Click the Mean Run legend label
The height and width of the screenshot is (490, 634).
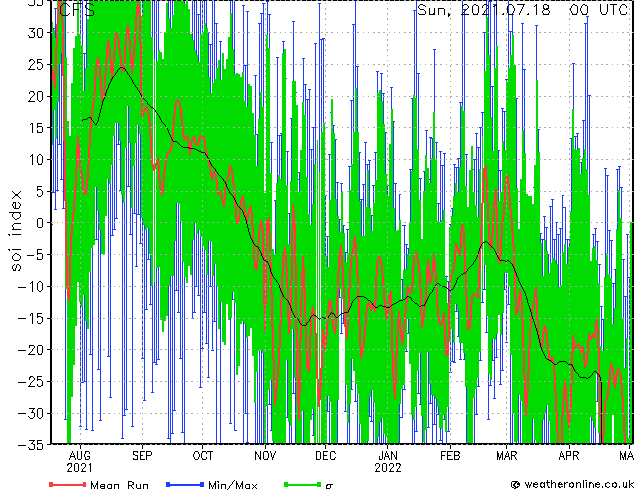[119, 485]
